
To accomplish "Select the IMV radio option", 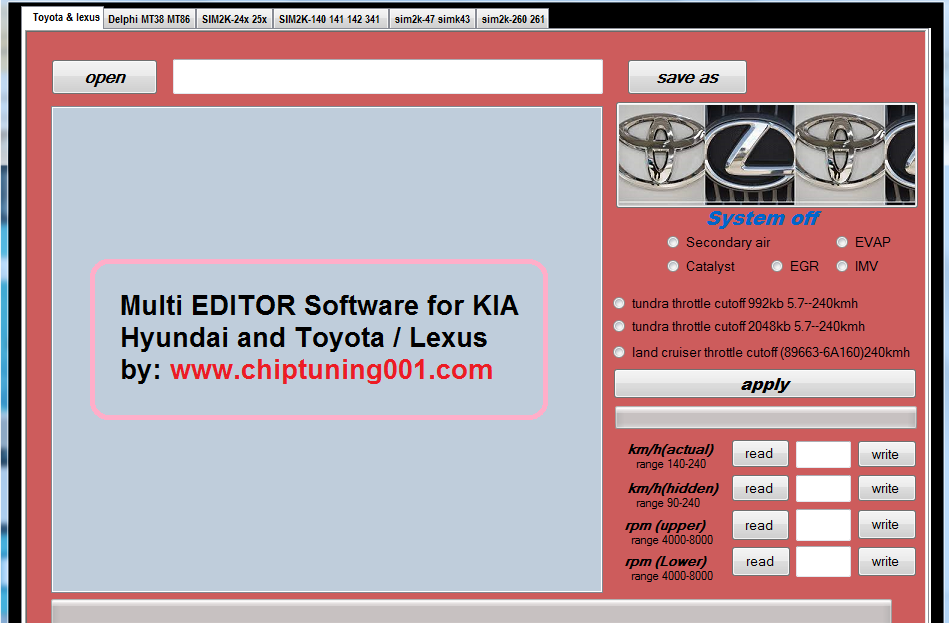I will click(x=842, y=267).
